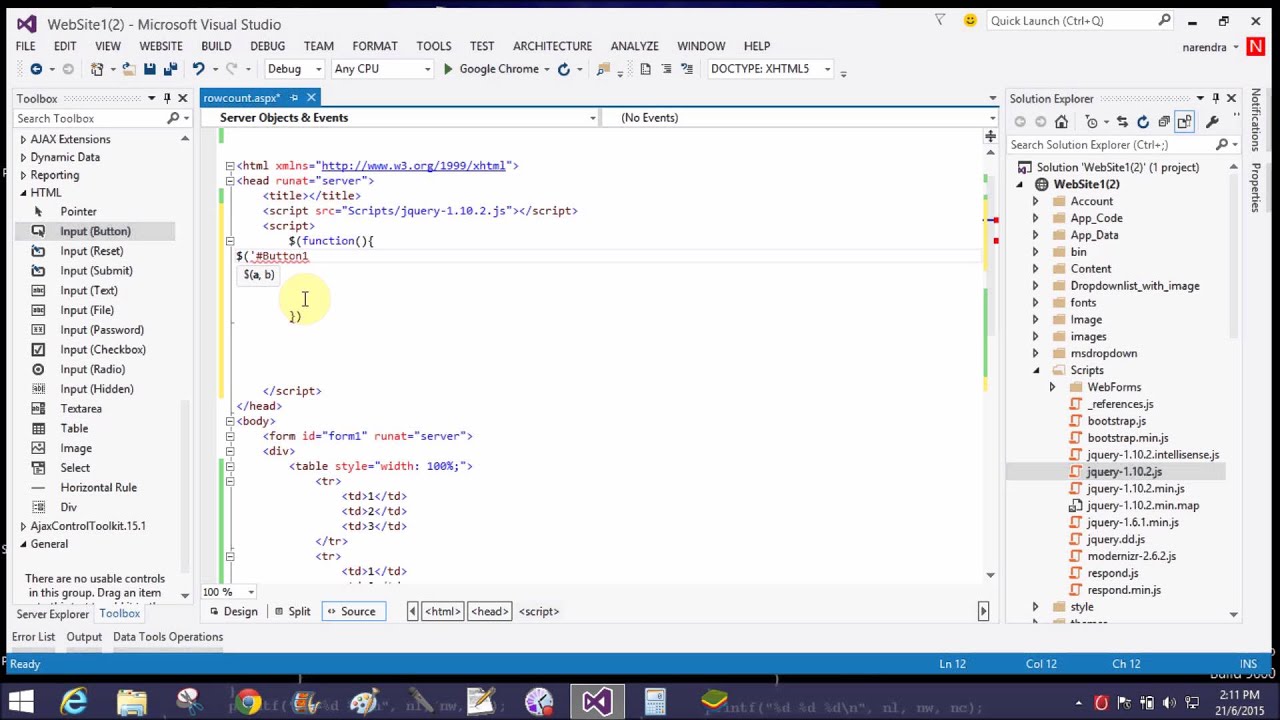Click the Quick Launch search box
The image size is (1280, 720).
(x=1080, y=20)
